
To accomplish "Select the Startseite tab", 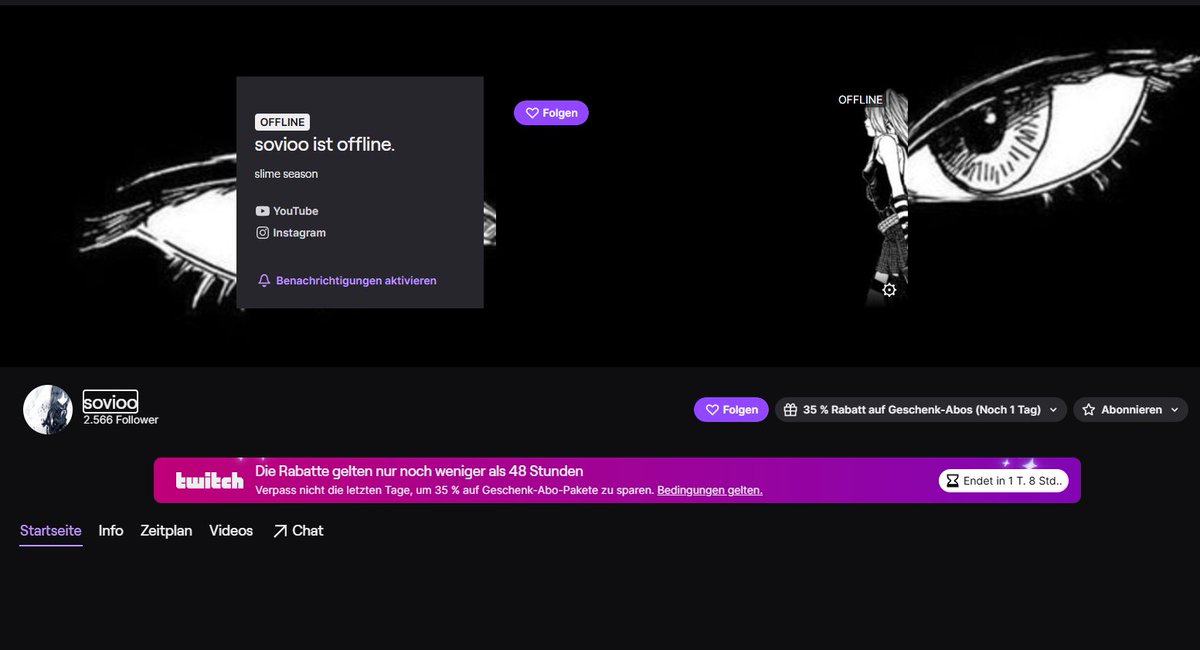I will [x=51, y=531].
